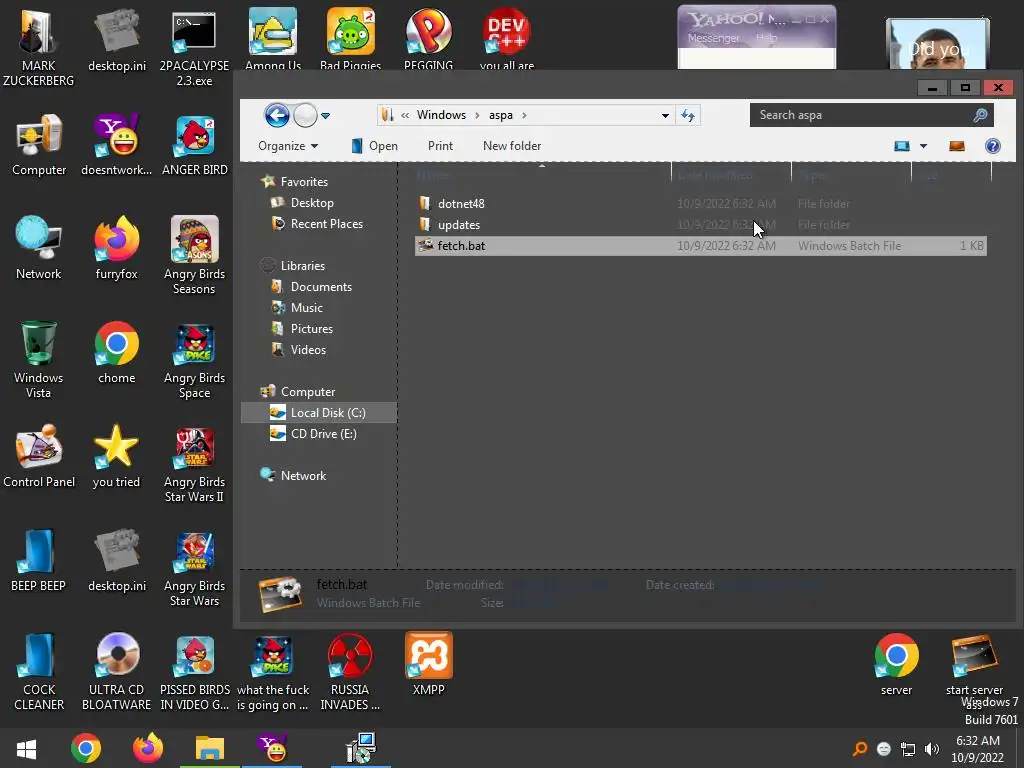Screen dimensions: 1024x768
Task: Open Firefox from the taskbar
Action: (x=148, y=748)
